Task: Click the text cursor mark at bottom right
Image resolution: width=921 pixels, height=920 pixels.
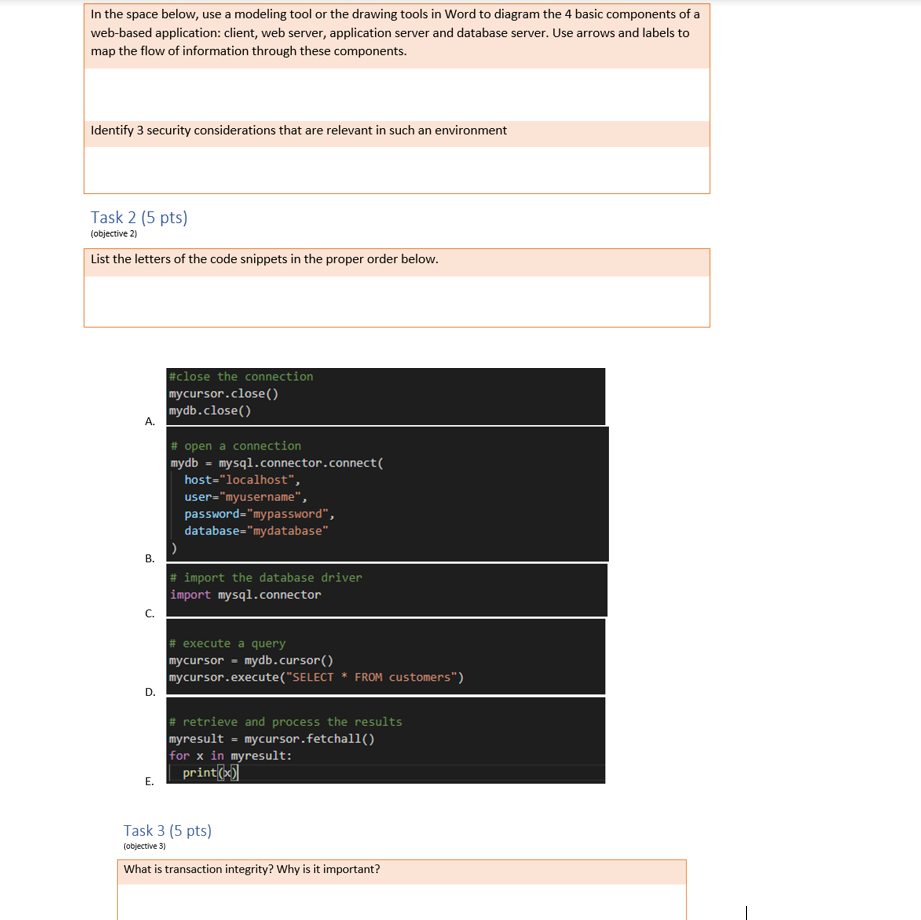Action: coord(746,912)
